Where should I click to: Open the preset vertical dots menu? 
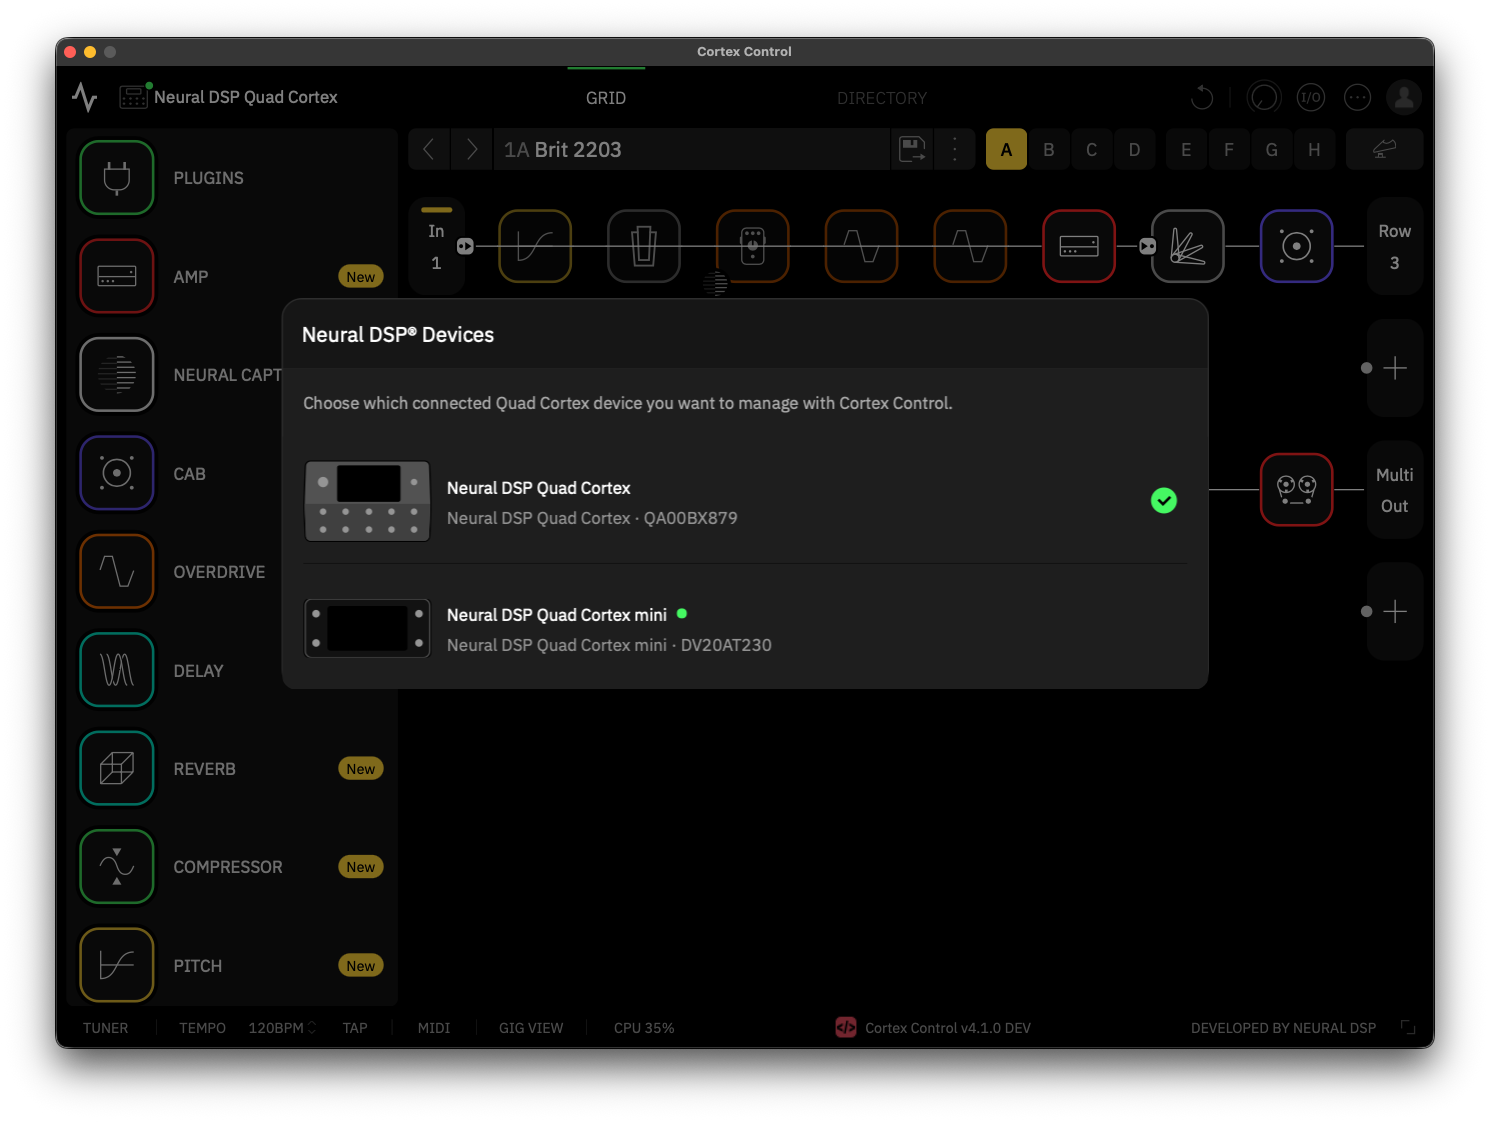(x=955, y=149)
